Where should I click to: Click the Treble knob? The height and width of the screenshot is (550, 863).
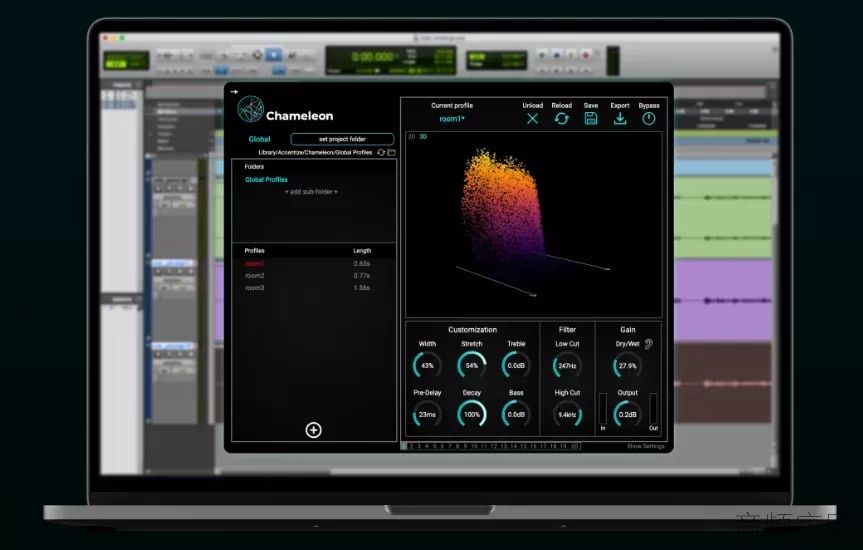516,365
